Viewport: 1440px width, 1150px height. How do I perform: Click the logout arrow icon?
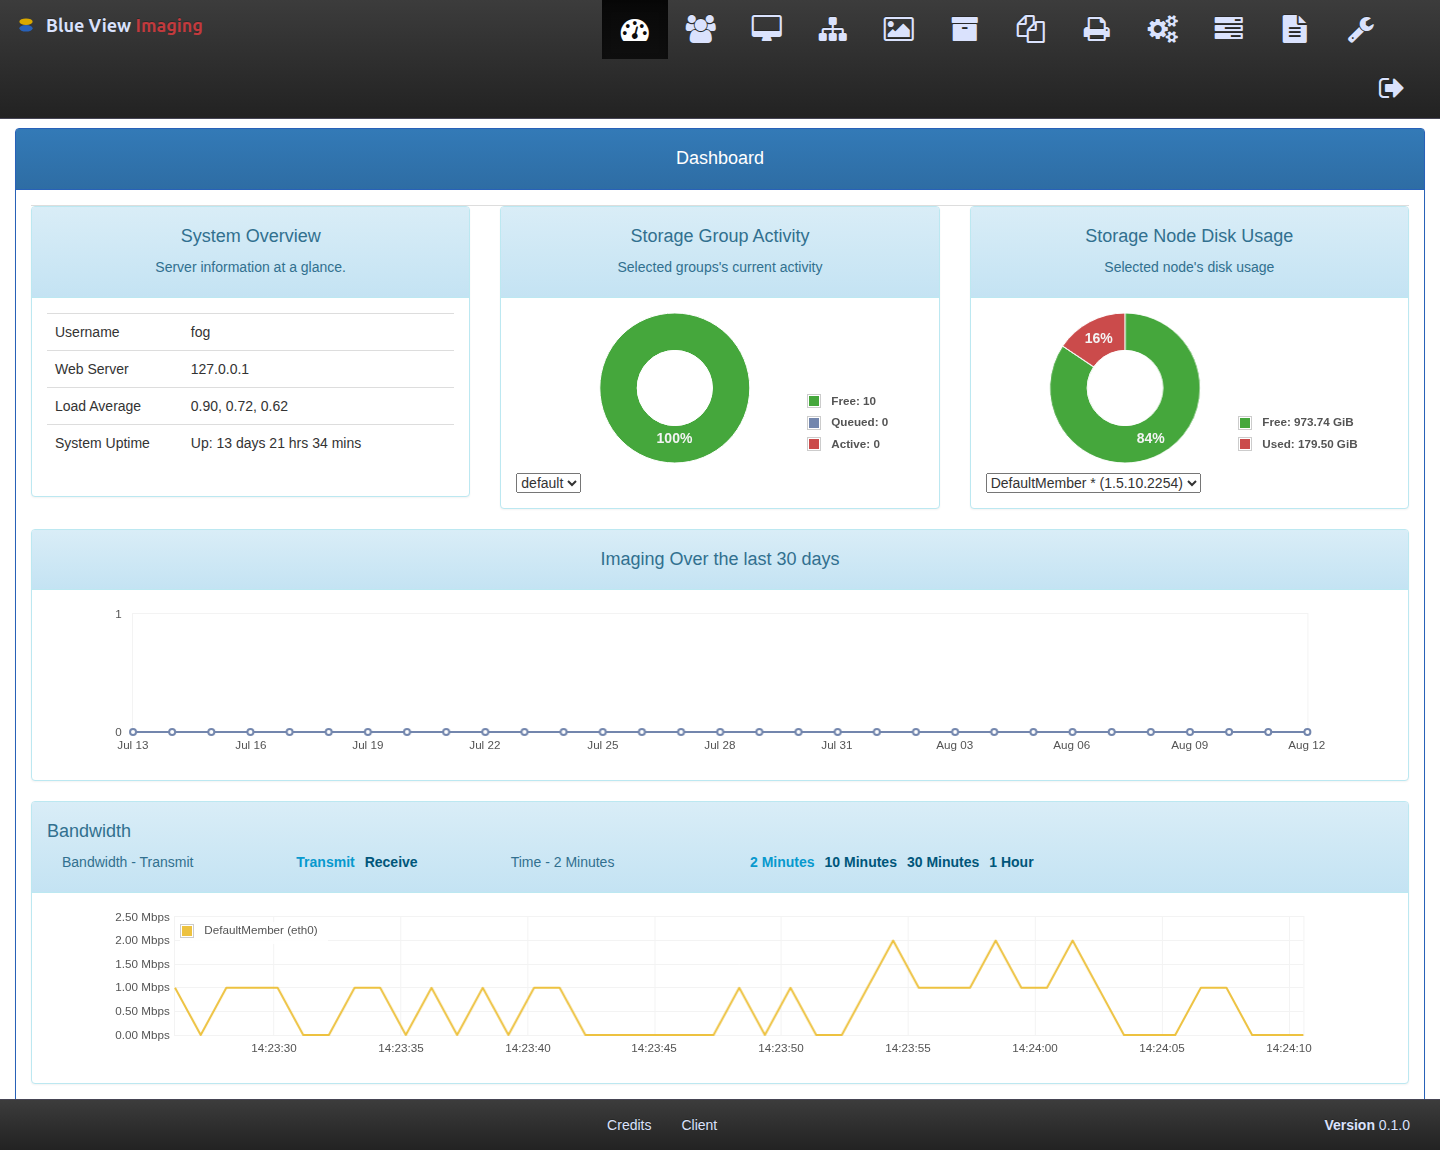pyautogui.click(x=1391, y=88)
